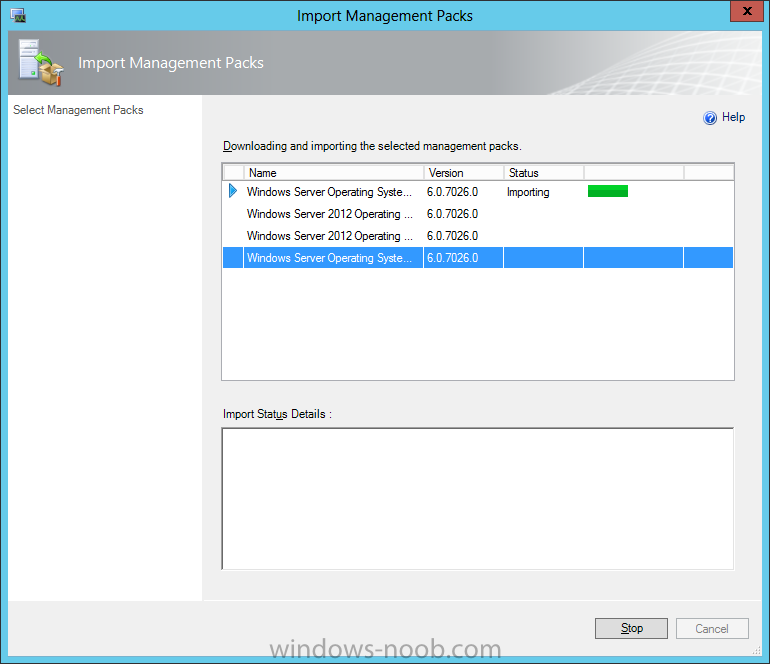
Task: Select the third-row Windows Server 2012 Operating pack
Action: coord(478,236)
